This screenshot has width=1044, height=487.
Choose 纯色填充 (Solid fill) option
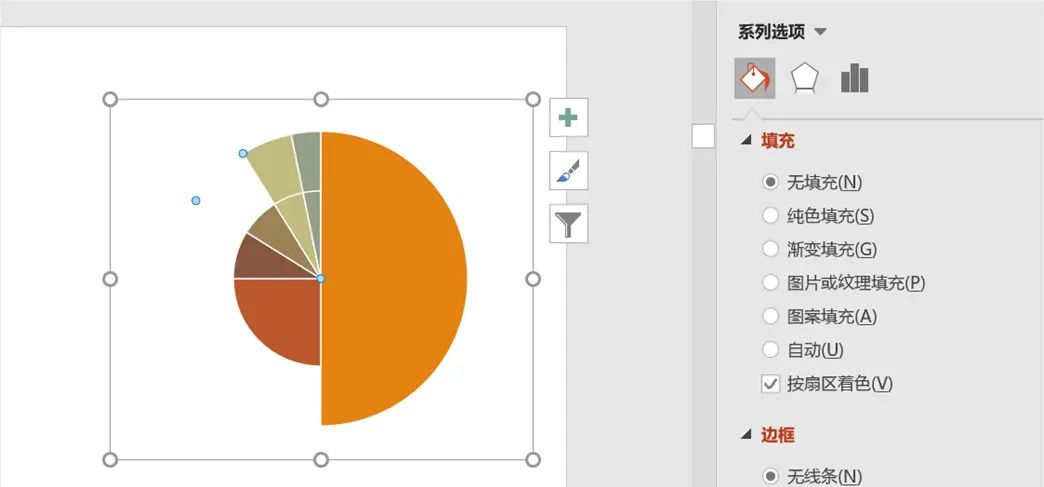coord(770,215)
